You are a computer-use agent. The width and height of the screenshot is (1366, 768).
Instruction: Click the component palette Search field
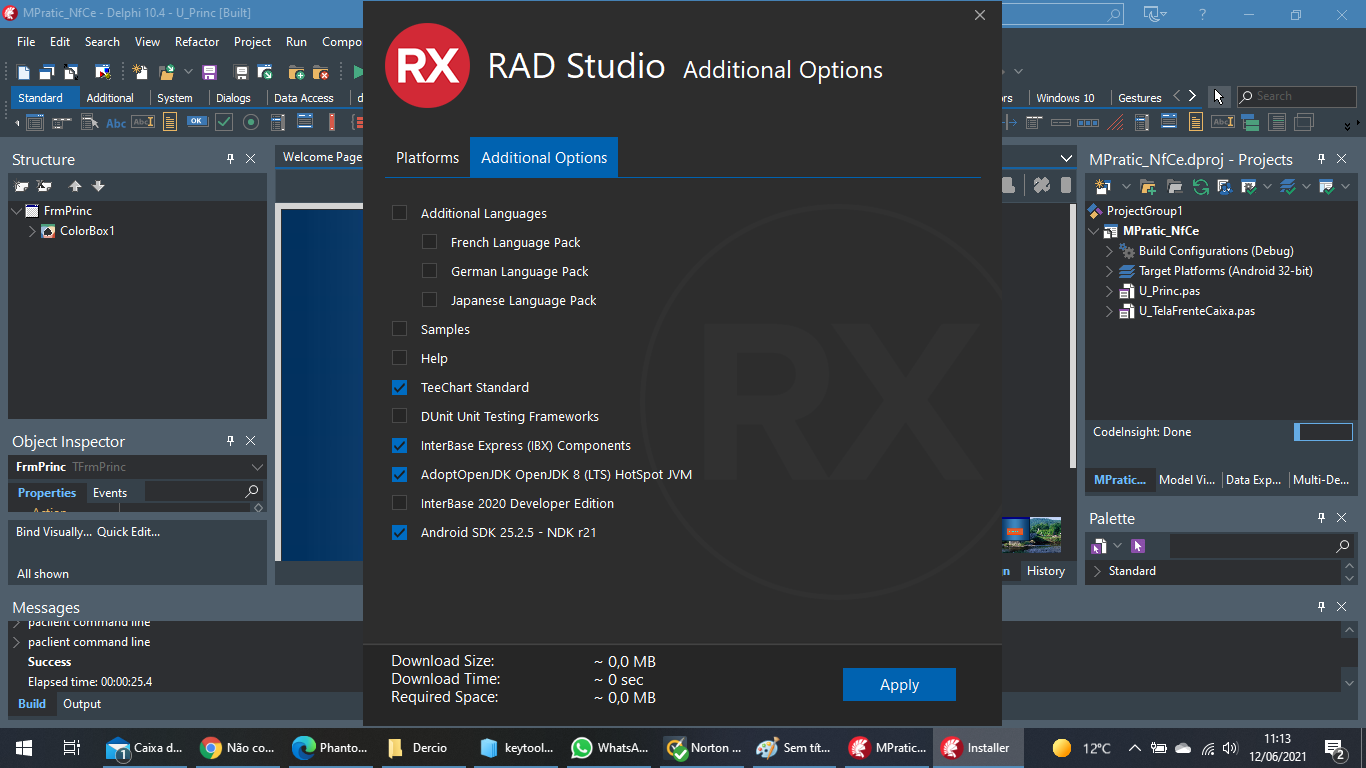pyautogui.click(x=1296, y=96)
